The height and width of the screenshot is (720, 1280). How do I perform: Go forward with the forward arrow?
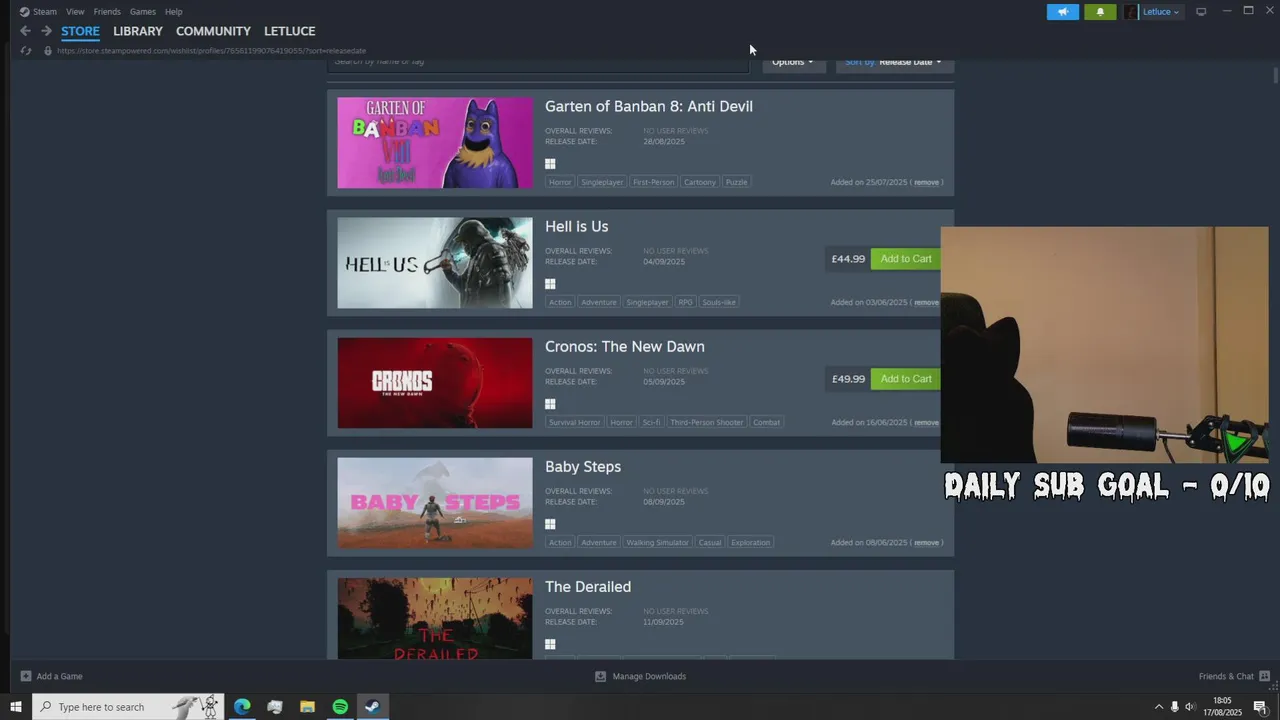click(46, 31)
